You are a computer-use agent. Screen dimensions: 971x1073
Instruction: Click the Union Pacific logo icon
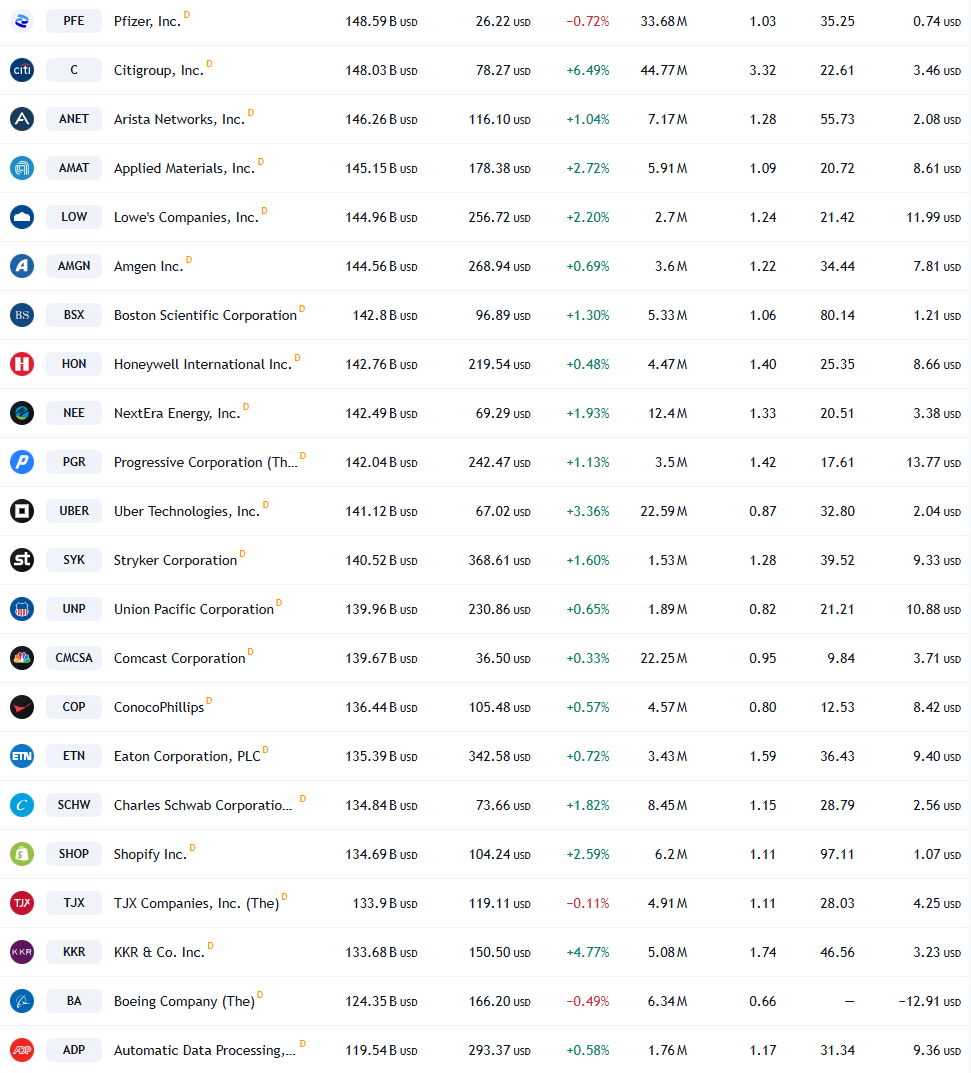(x=22, y=609)
